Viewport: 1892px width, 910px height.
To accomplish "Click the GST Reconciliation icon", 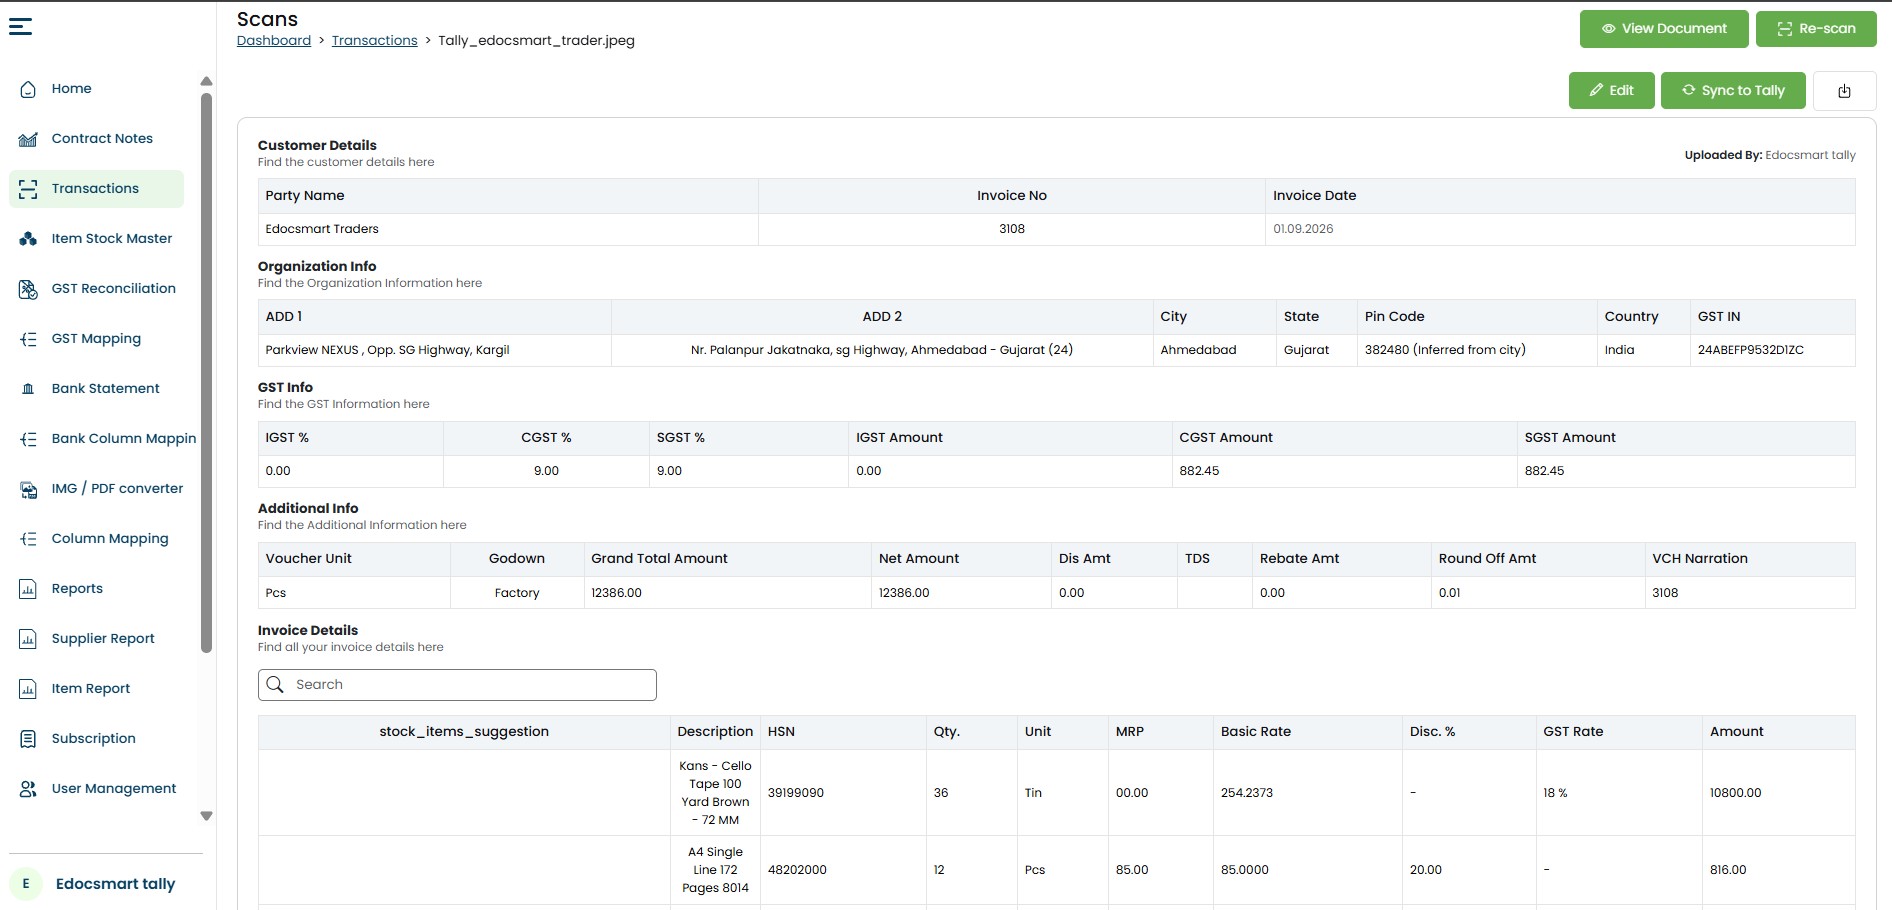I will (x=28, y=289).
